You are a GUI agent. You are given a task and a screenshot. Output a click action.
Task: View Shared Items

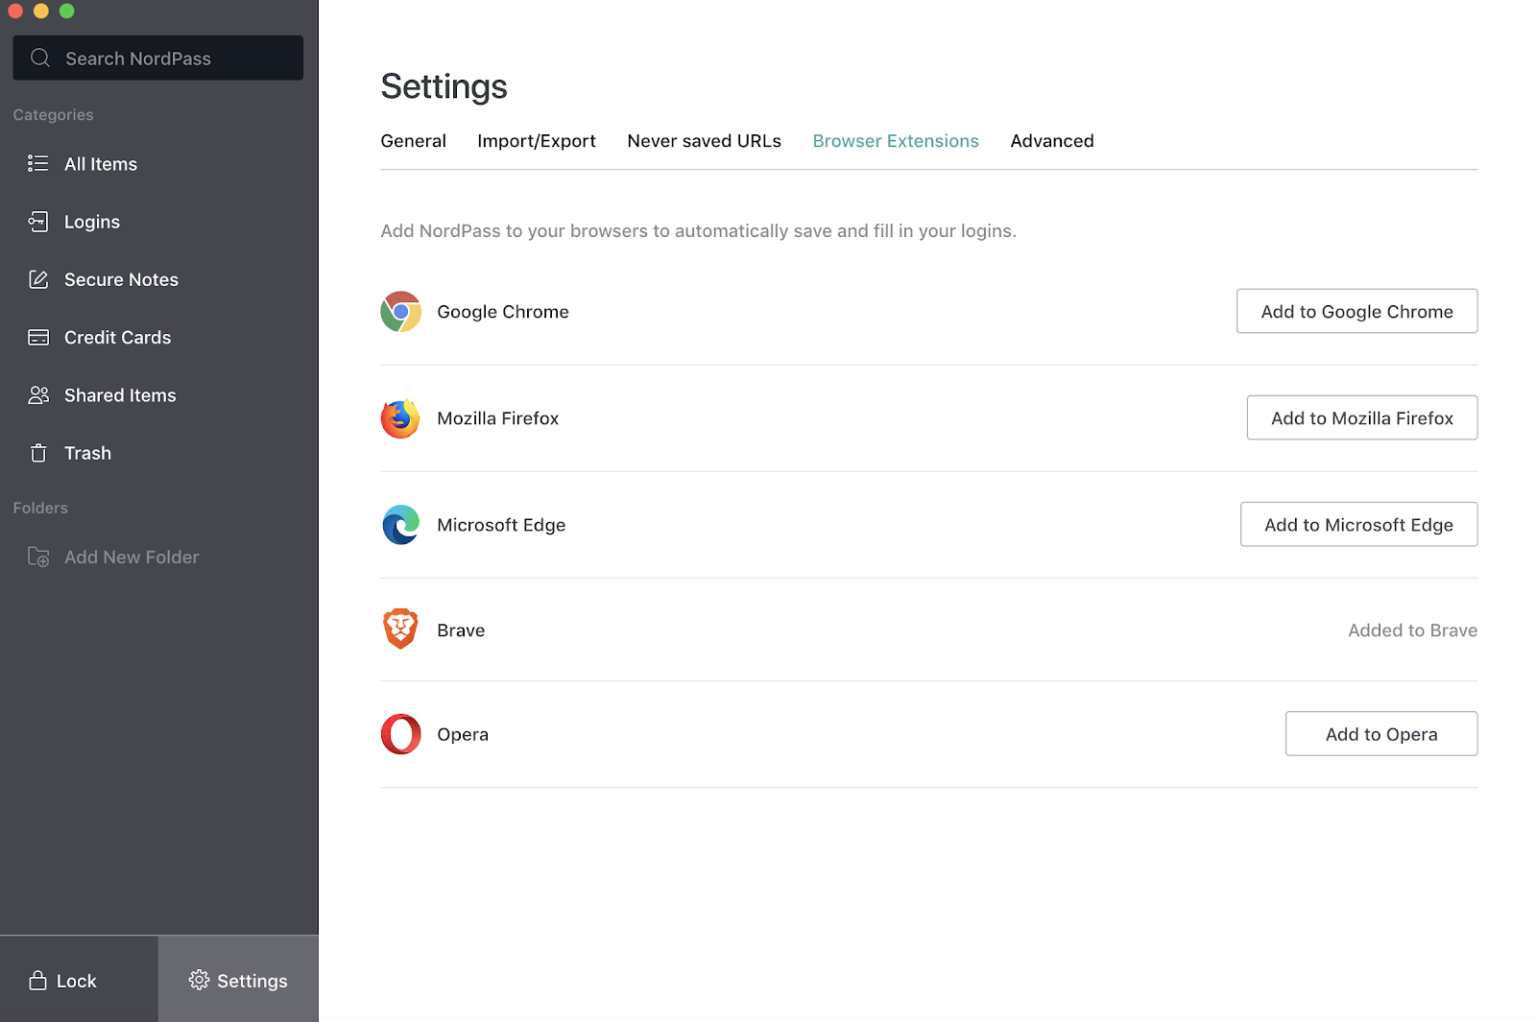point(120,395)
